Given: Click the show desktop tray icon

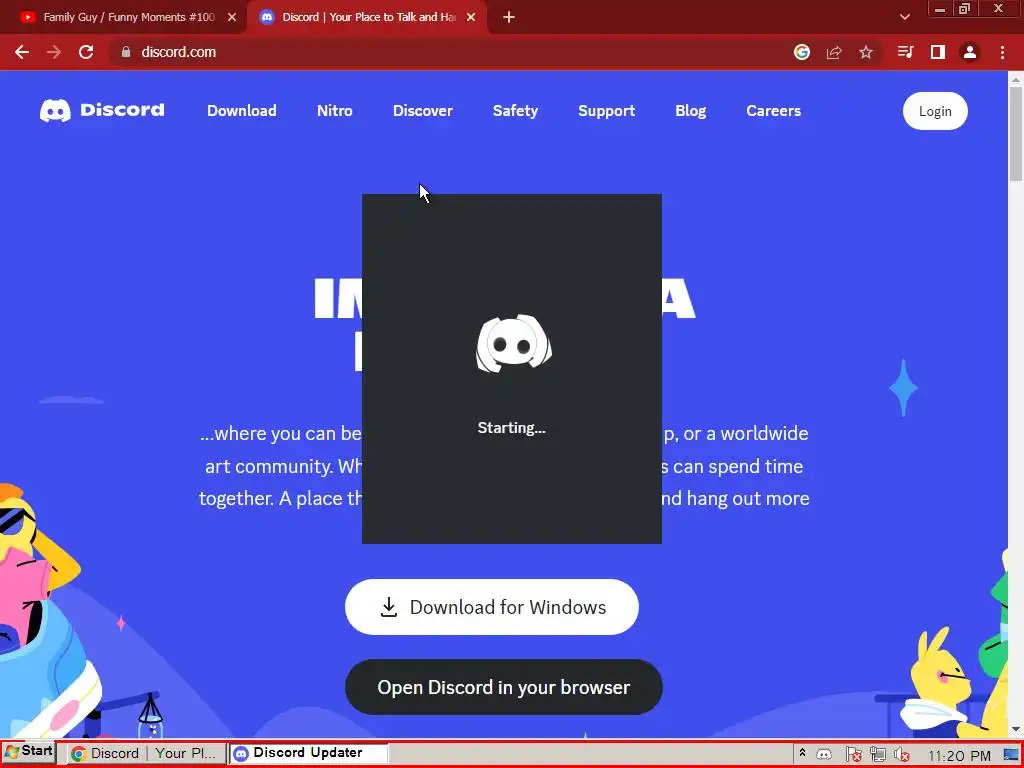Looking at the screenshot, I should pyautogui.click(x=1011, y=755).
